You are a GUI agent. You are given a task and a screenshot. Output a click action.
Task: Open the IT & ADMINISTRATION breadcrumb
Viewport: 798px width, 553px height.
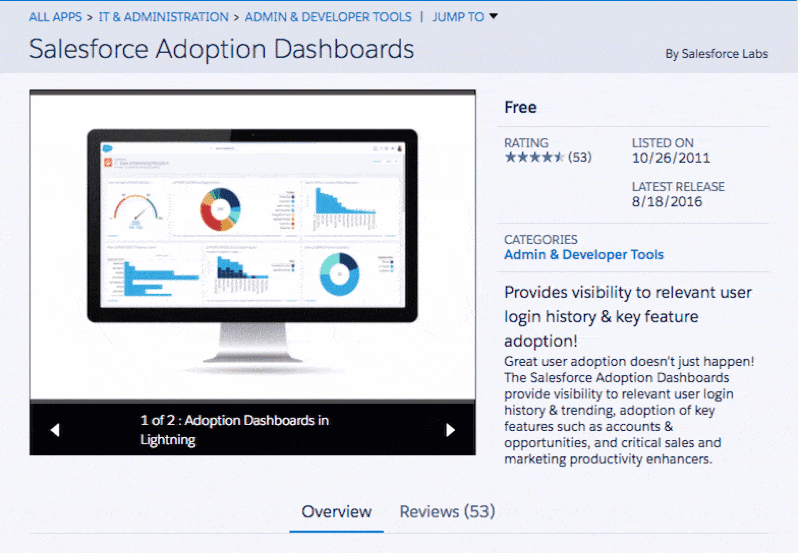pos(163,17)
